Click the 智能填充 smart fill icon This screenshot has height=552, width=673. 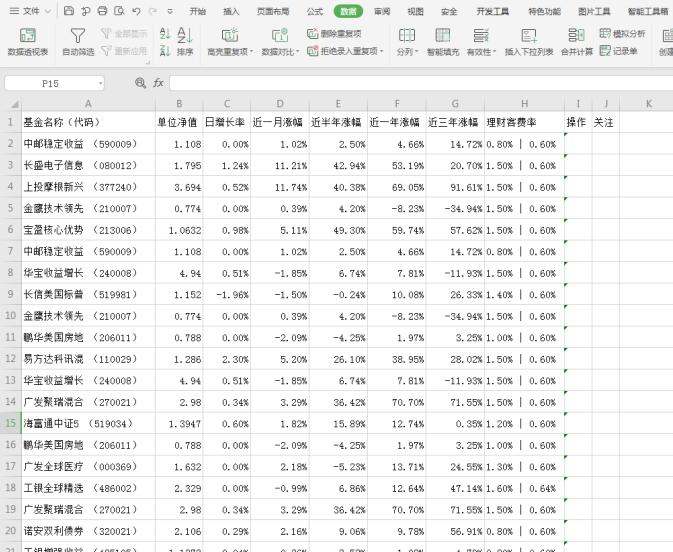443,36
